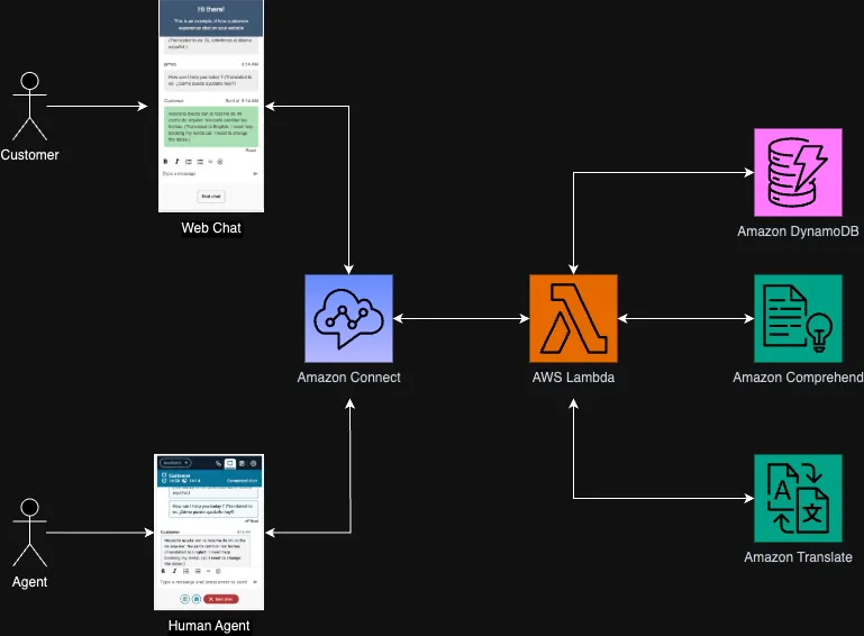Open emoji picker in Human Agent panel
864x636 pixels.
(218, 571)
